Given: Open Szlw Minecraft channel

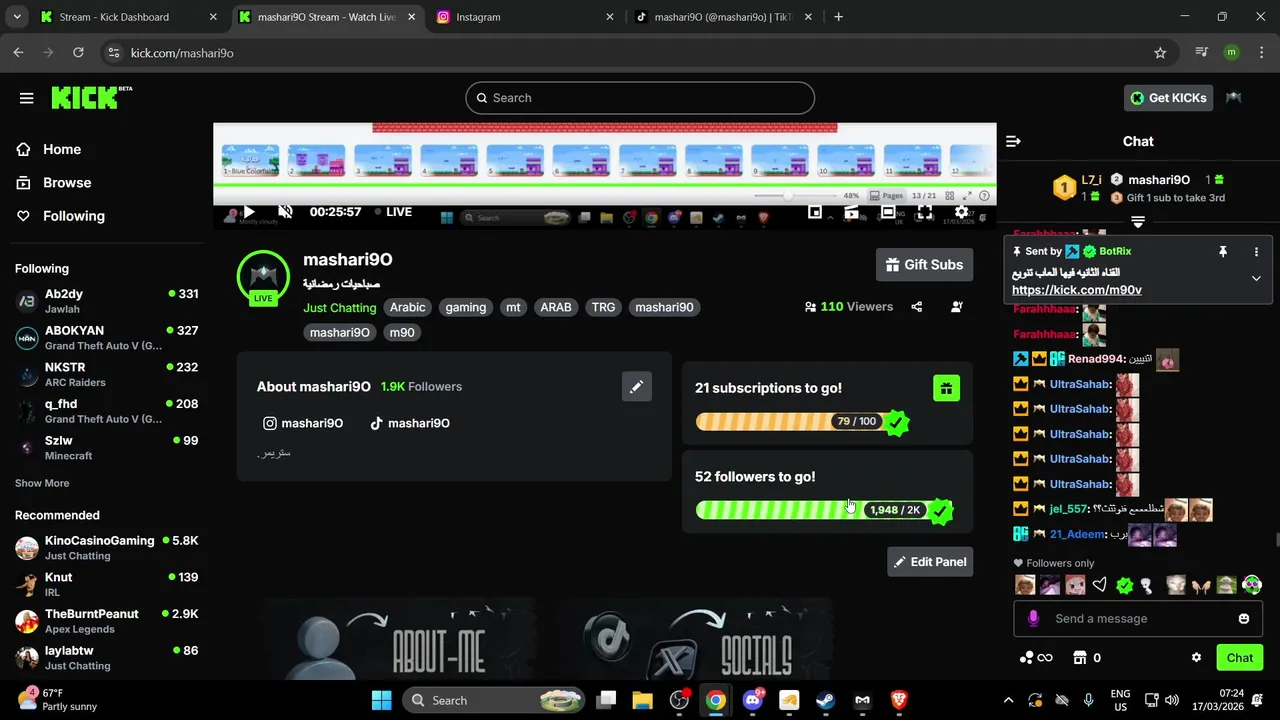Looking at the screenshot, I should (x=106, y=447).
